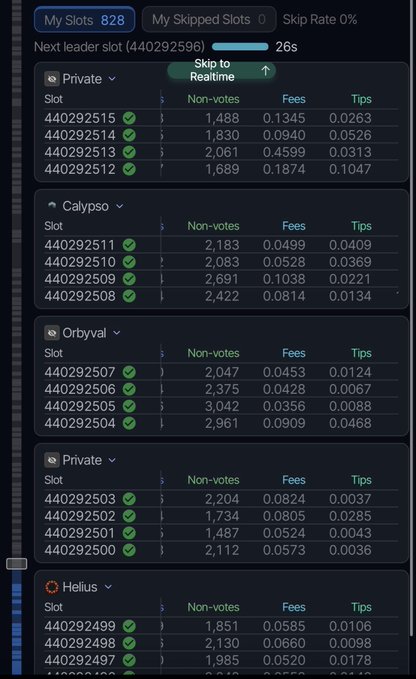
Task: Expand the top Private validator dropdown
Action: click(112, 79)
